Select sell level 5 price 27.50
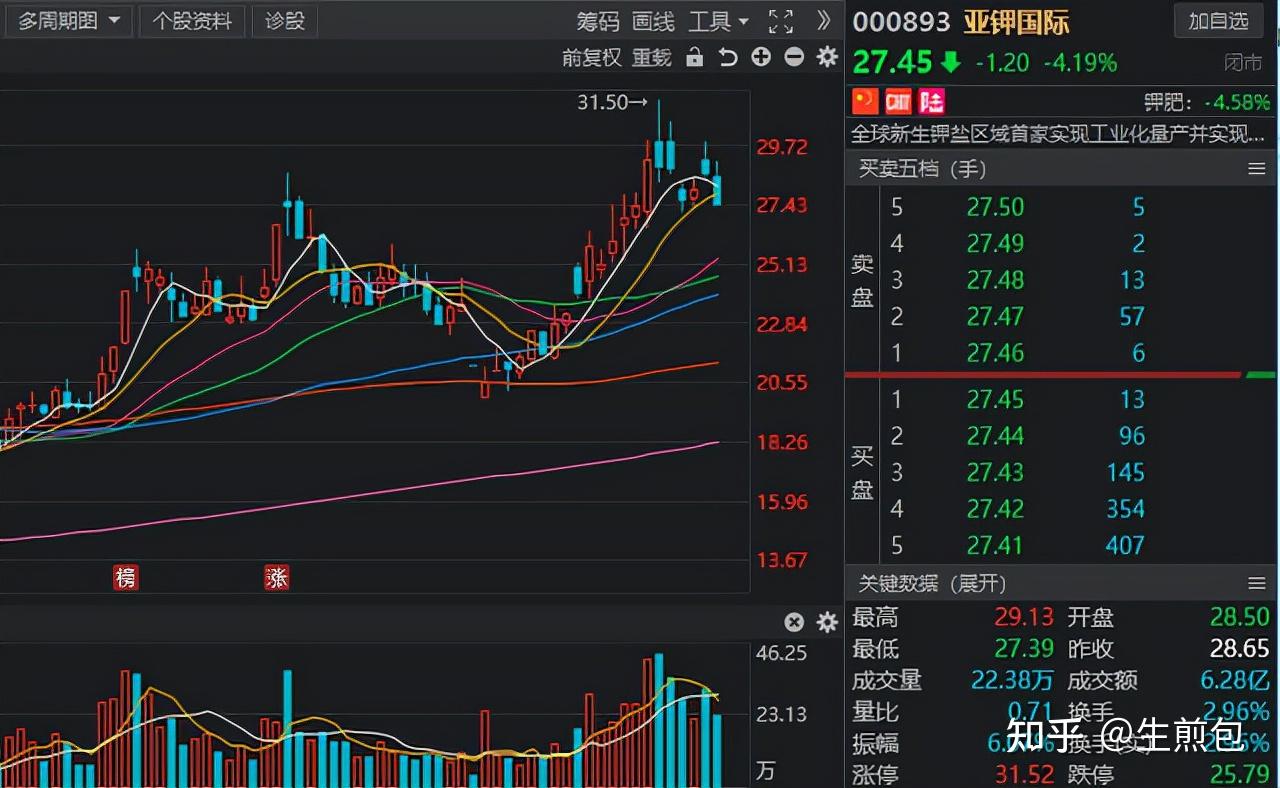 [x=995, y=207]
